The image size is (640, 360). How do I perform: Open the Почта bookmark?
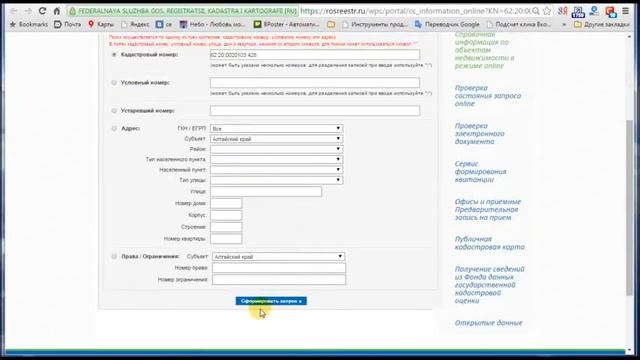tap(68, 24)
